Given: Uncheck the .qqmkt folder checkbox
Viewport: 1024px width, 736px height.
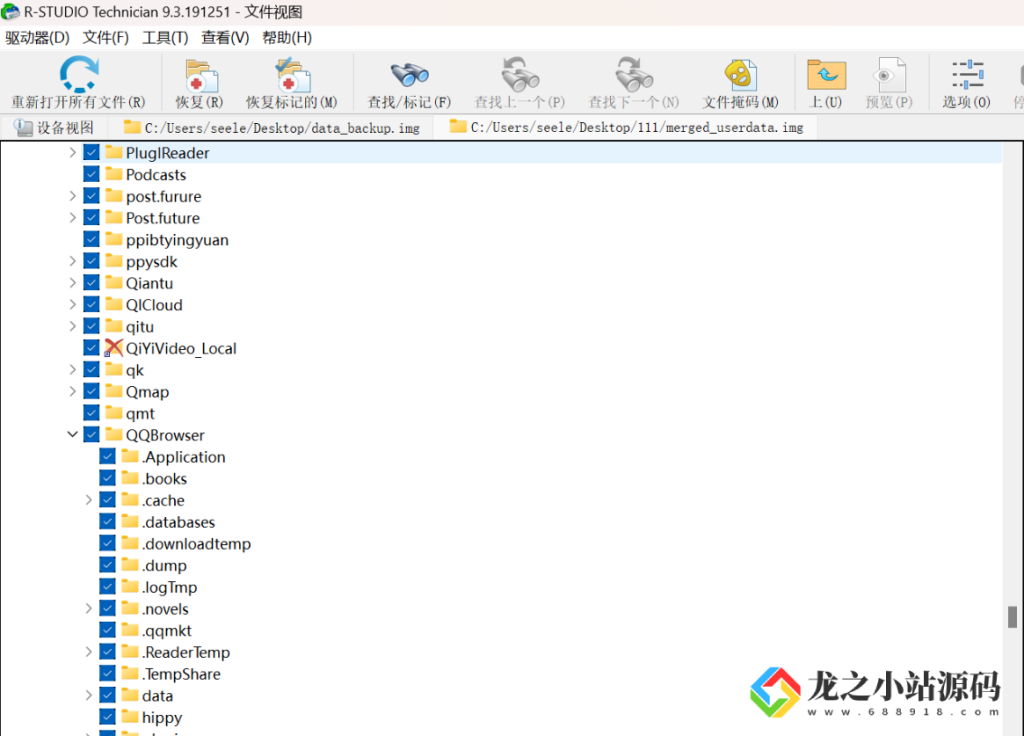Looking at the screenshot, I should (108, 630).
